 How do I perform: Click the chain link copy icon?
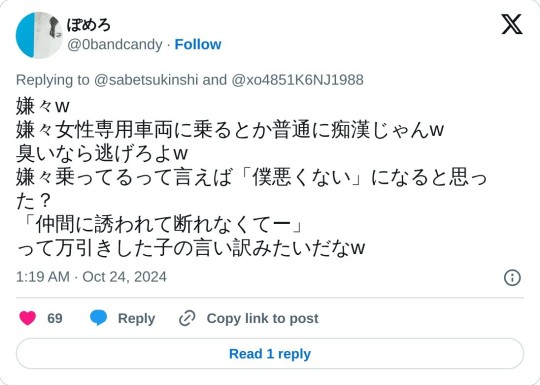187,318
